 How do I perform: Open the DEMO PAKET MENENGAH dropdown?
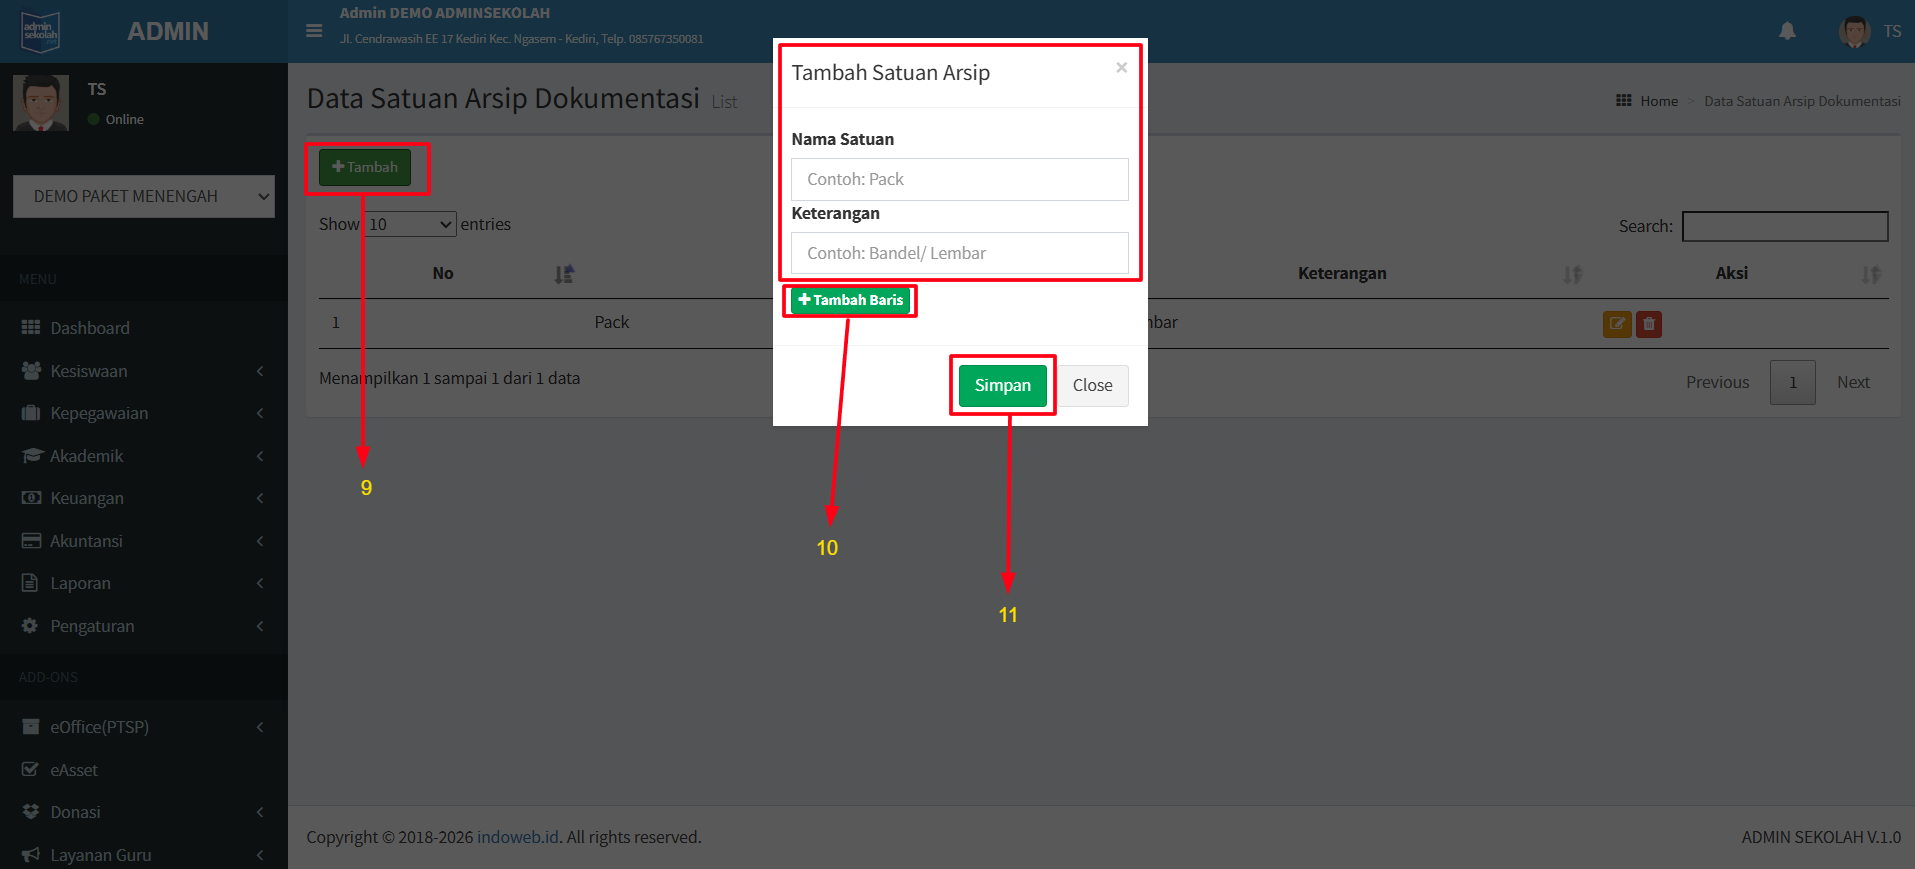click(144, 197)
